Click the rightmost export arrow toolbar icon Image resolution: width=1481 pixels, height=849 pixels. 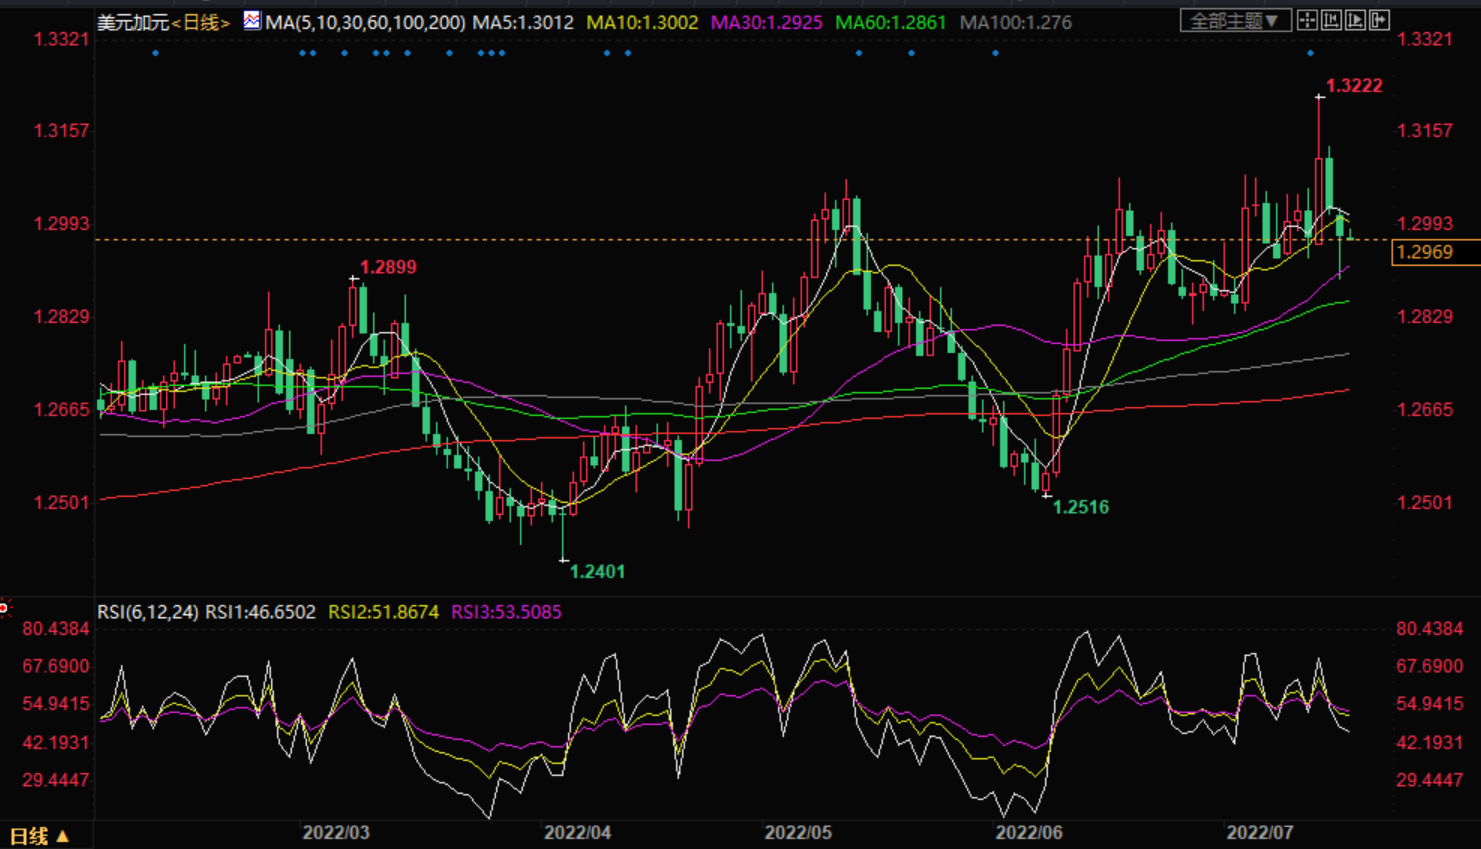[1379, 20]
